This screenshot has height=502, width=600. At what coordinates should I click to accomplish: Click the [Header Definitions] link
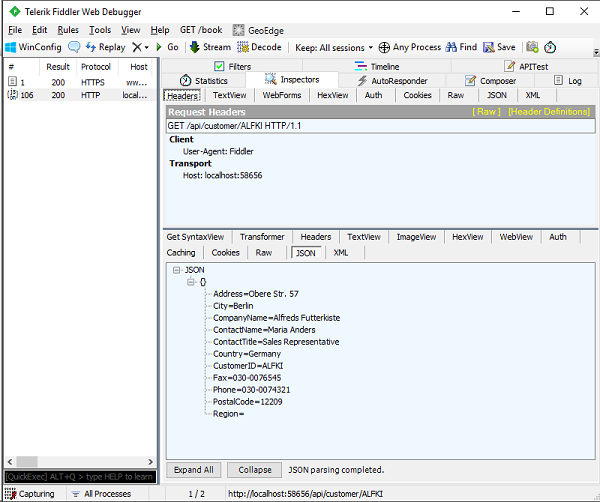(x=549, y=112)
